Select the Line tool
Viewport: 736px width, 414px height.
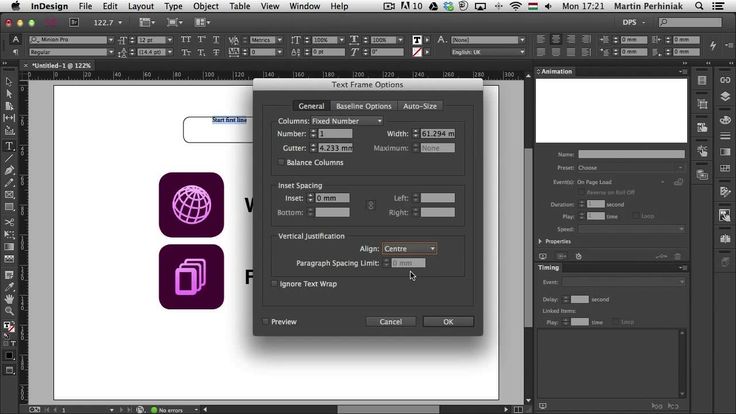[9, 159]
